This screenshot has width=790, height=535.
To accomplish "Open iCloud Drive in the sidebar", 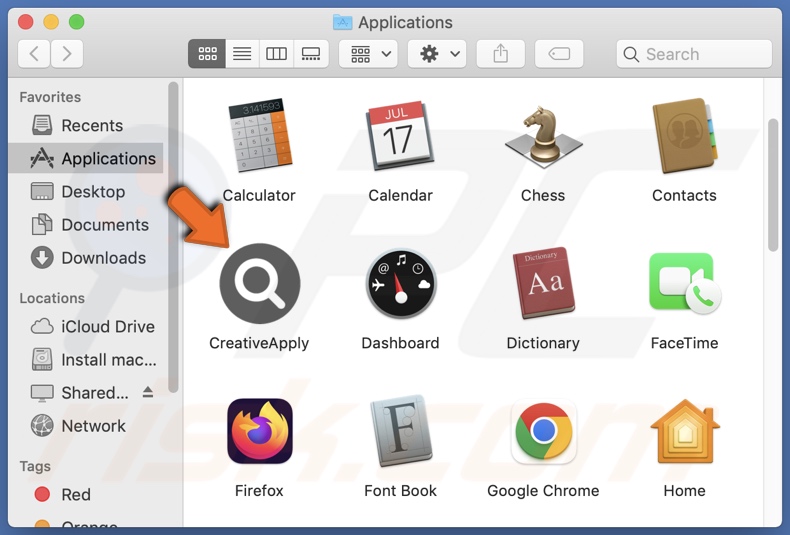I will pos(86,326).
